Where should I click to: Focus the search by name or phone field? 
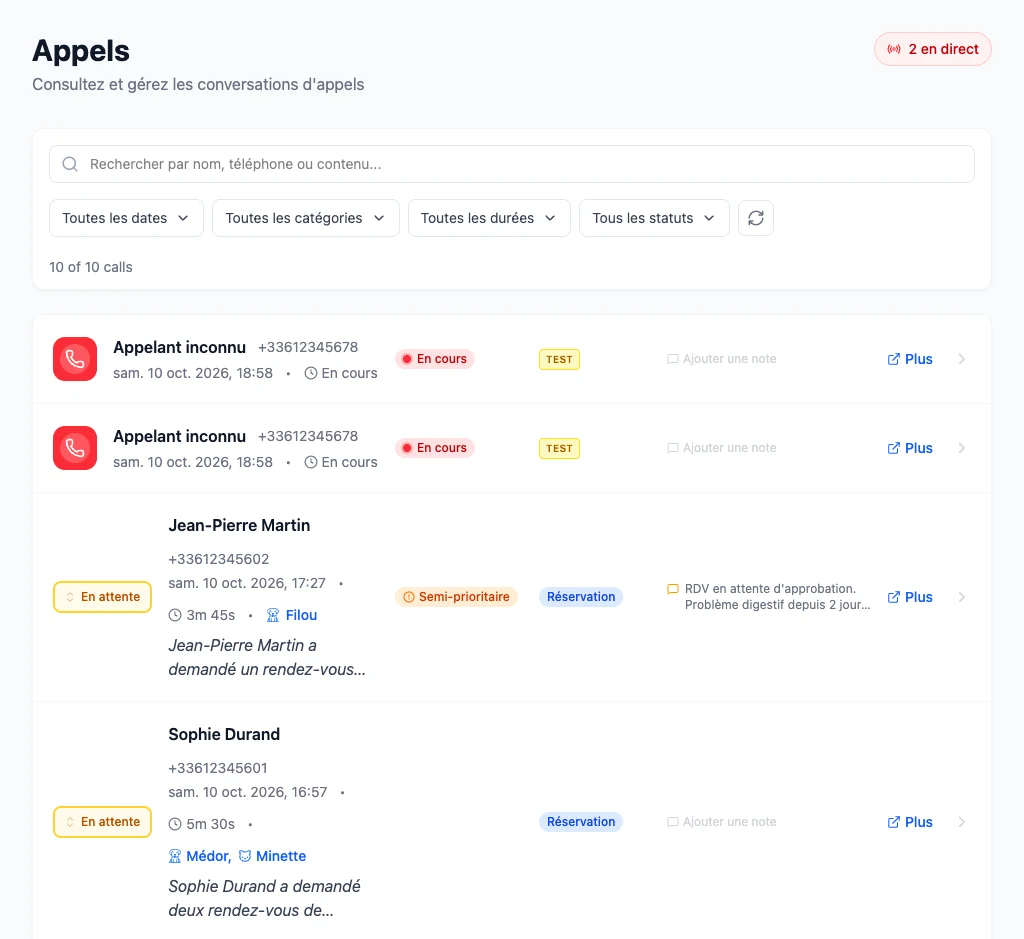point(512,164)
